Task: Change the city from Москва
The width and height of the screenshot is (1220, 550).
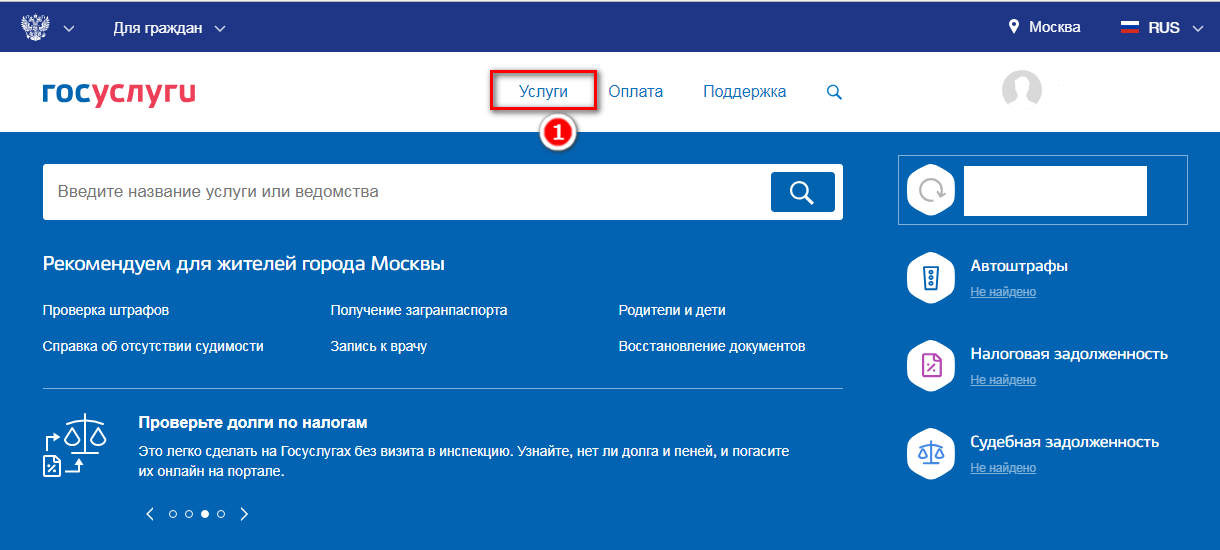Action: tap(1054, 27)
